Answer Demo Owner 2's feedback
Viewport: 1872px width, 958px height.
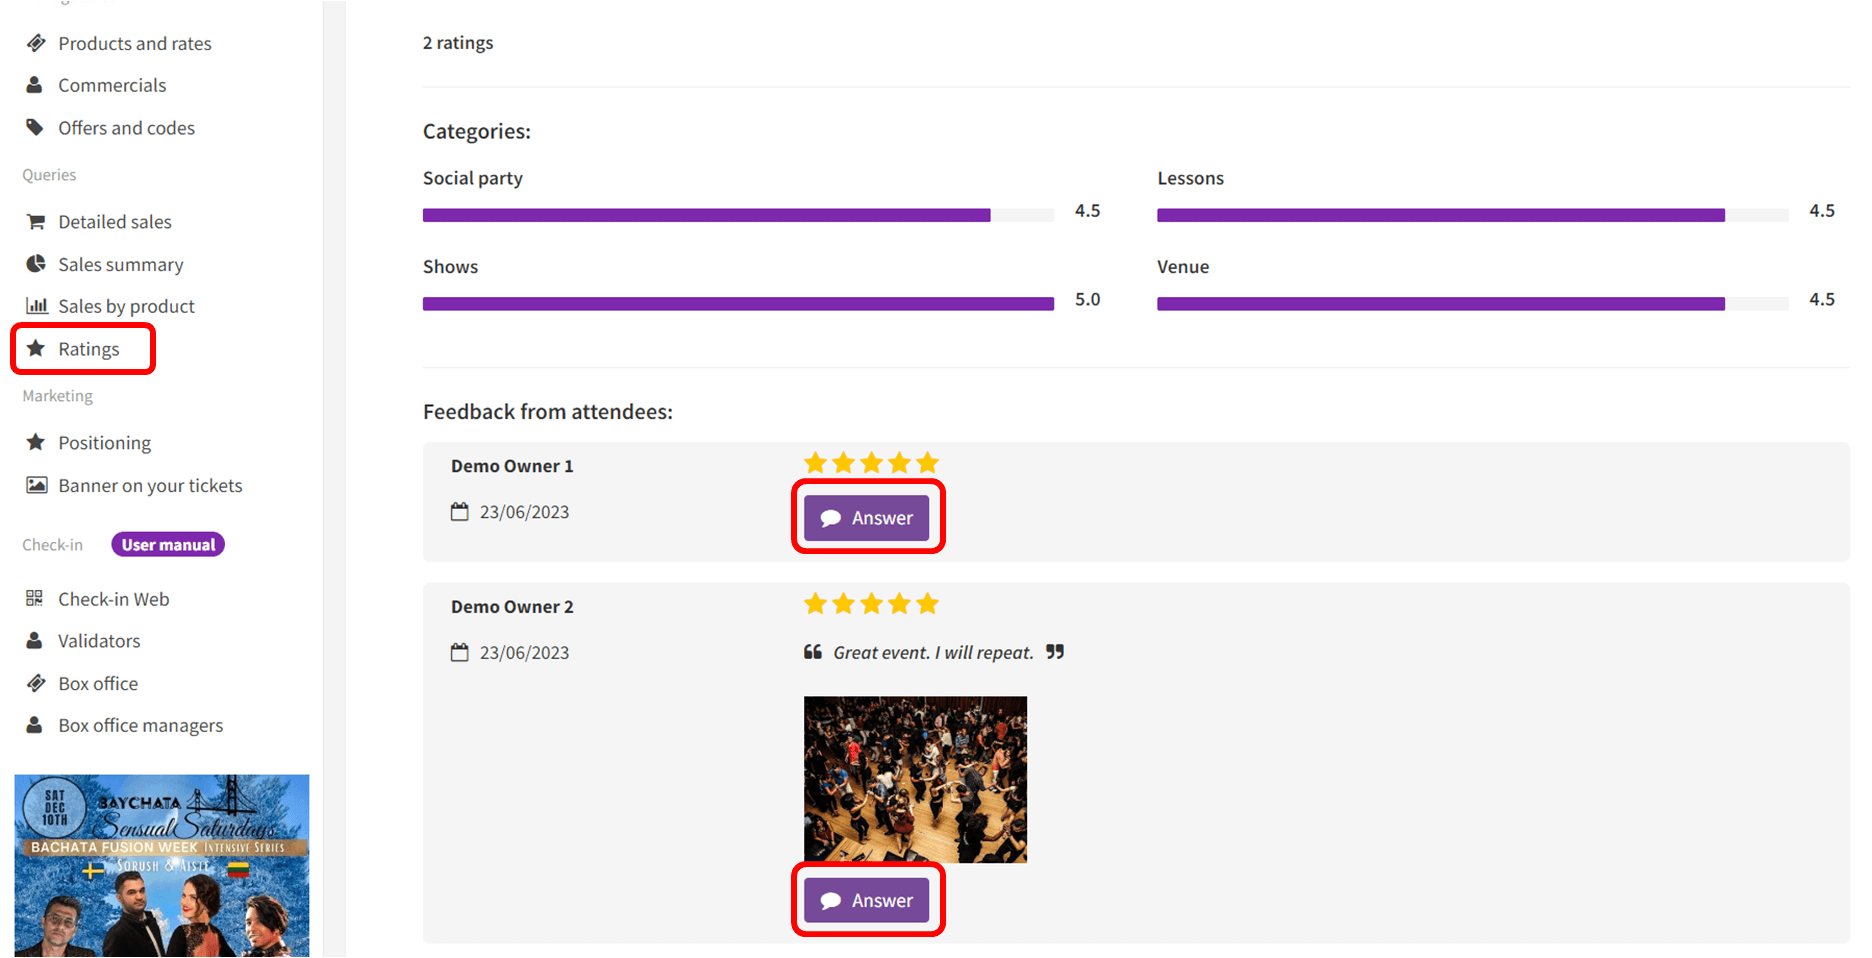pos(867,900)
